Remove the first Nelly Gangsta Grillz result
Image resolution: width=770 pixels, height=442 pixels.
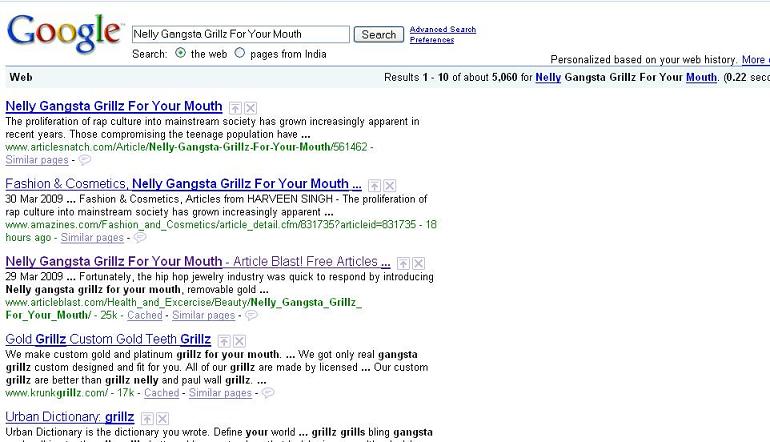(250, 108)
